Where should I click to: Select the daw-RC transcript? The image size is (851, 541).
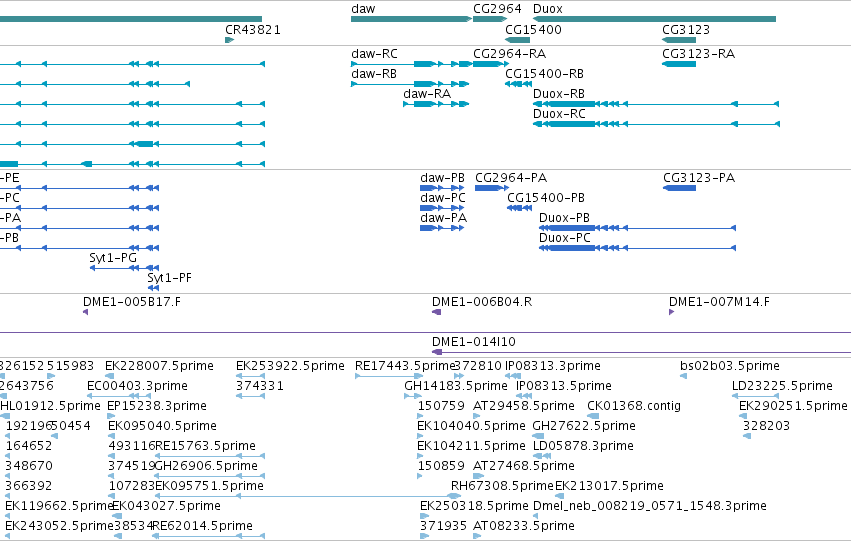point(412,64)
